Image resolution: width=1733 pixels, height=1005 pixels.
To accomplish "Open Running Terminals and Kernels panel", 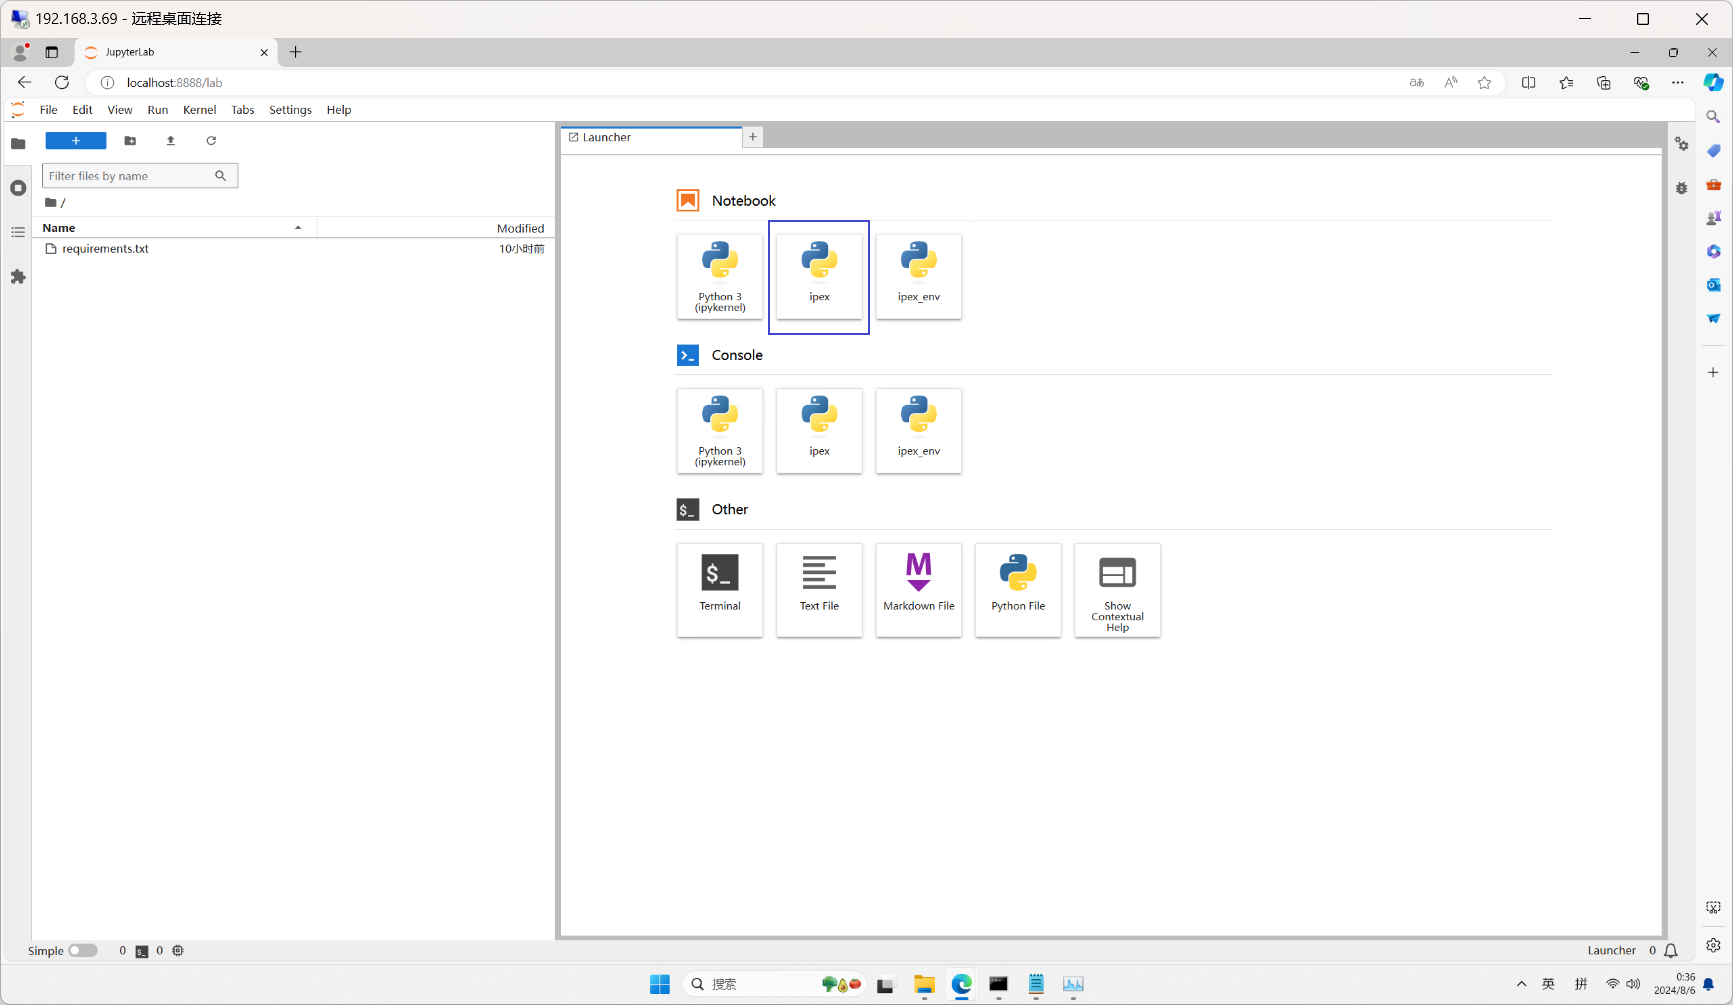I will [x=18, y=188].
